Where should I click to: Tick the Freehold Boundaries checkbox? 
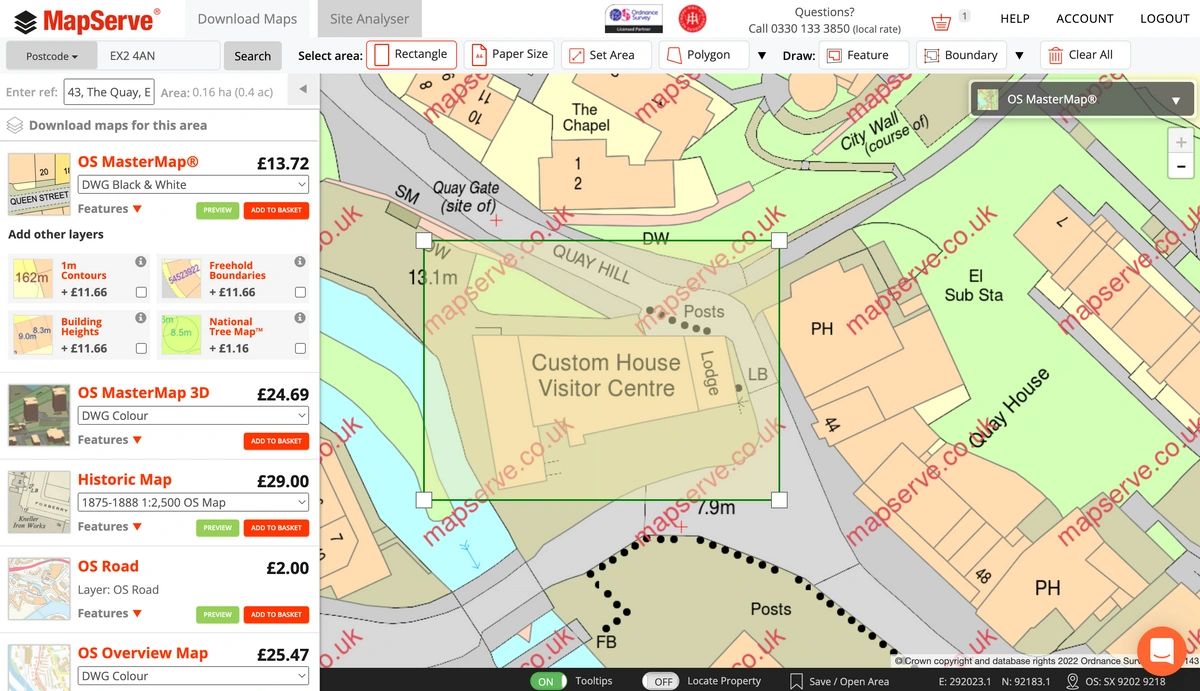(300, 293)
